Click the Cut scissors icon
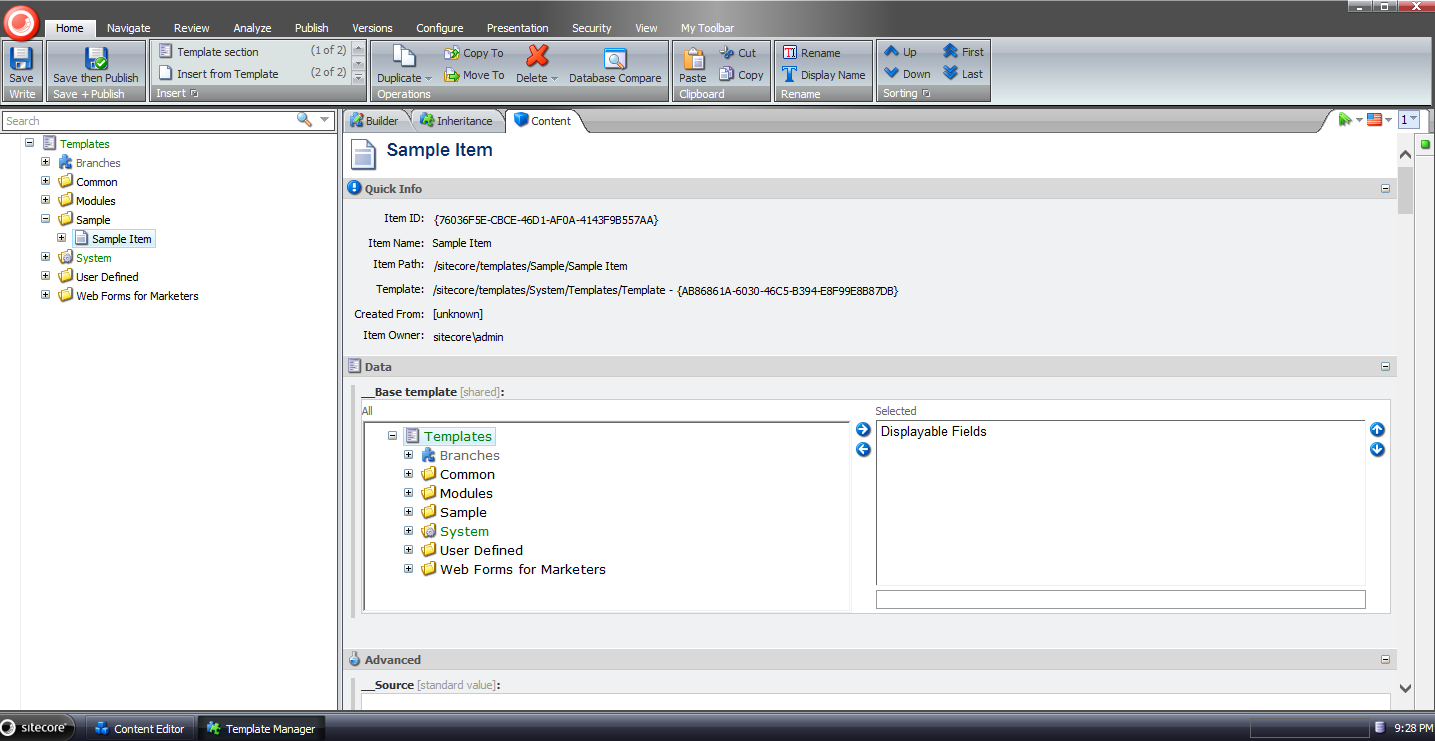Image resolution: width=1435 pixels, height=741 pixels. tap(727, 53)
